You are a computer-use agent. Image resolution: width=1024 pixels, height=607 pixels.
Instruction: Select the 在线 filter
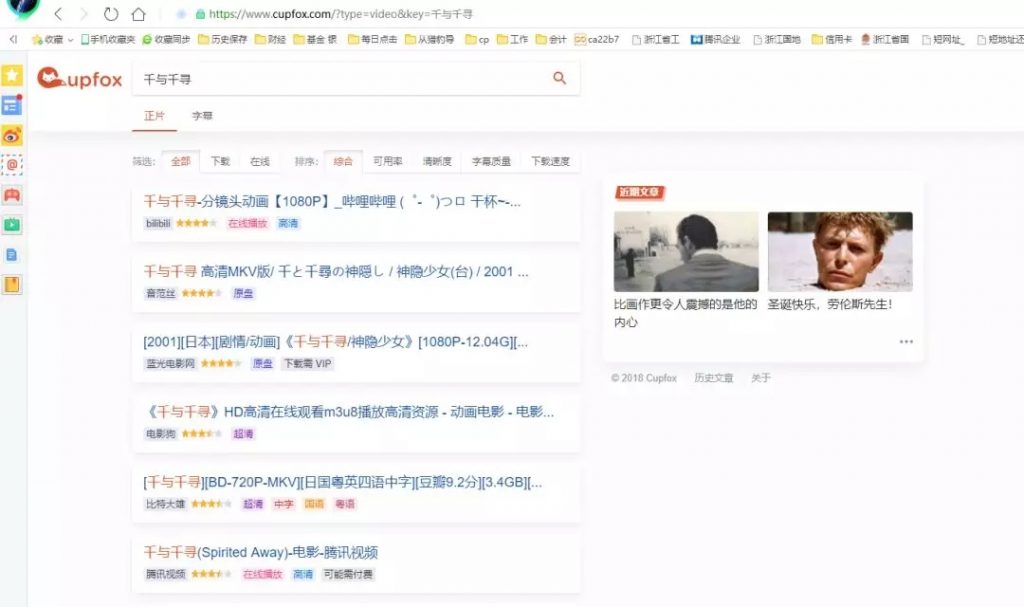tap(260, 161)
